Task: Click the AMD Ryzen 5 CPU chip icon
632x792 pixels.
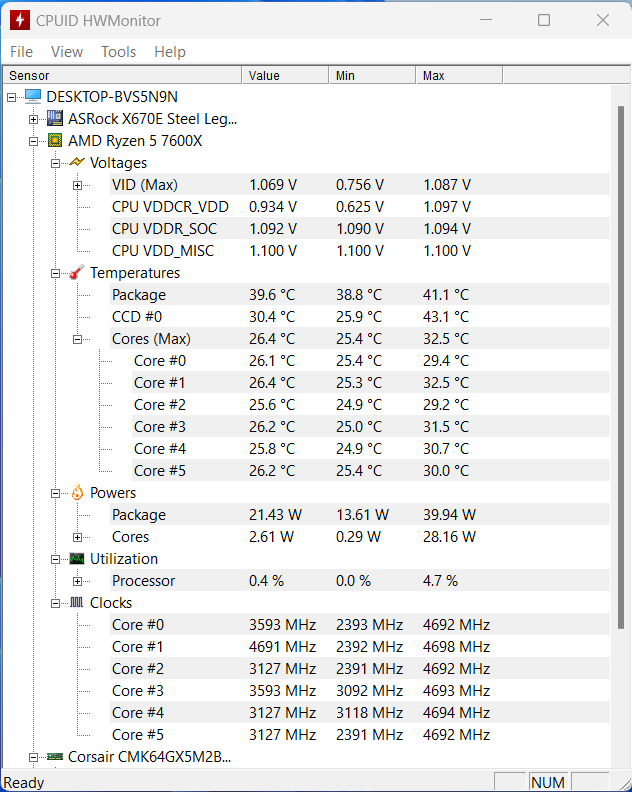Action: point(55,140)
